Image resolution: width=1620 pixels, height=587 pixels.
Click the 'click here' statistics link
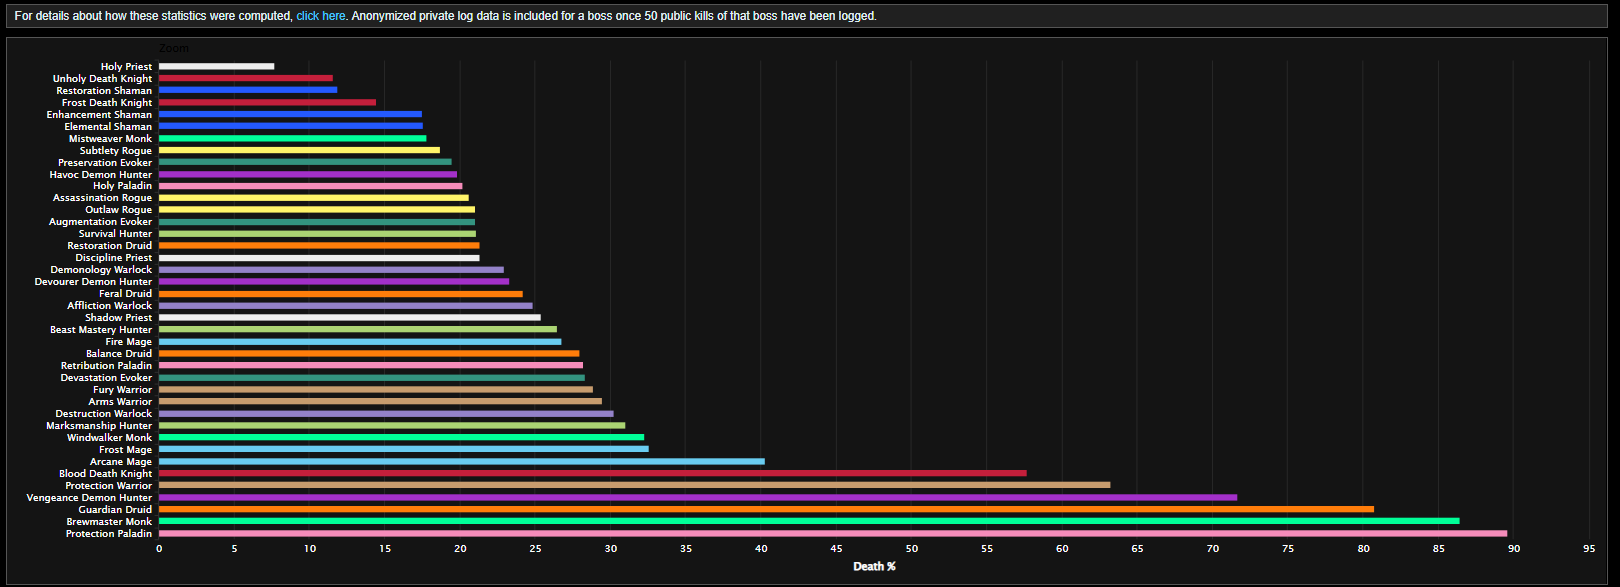(x=320, y=16)
